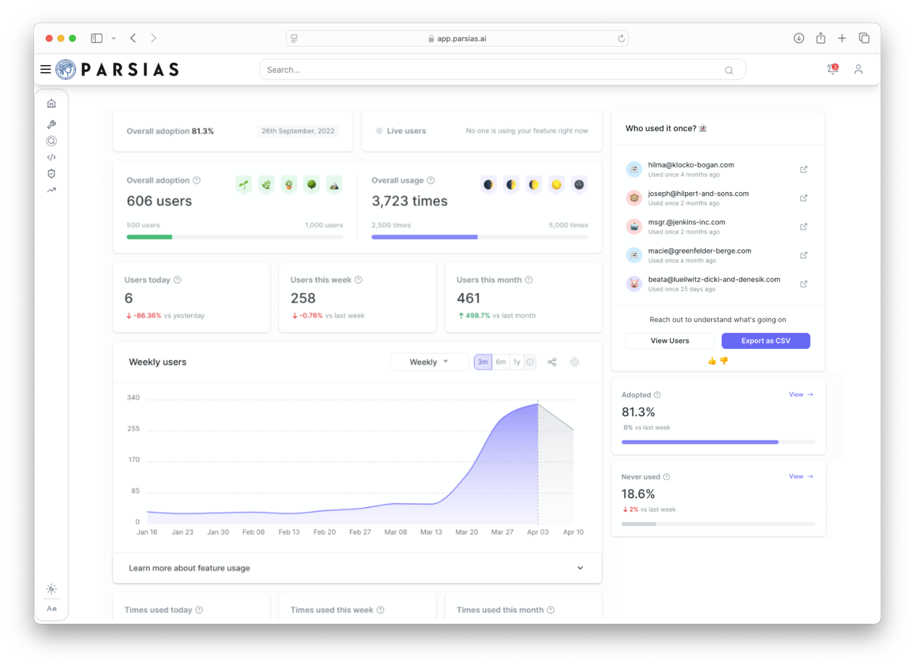Open the Weekly interval dropdown
Viewport: 914px width, 668px height.
(x=429, y=362)
